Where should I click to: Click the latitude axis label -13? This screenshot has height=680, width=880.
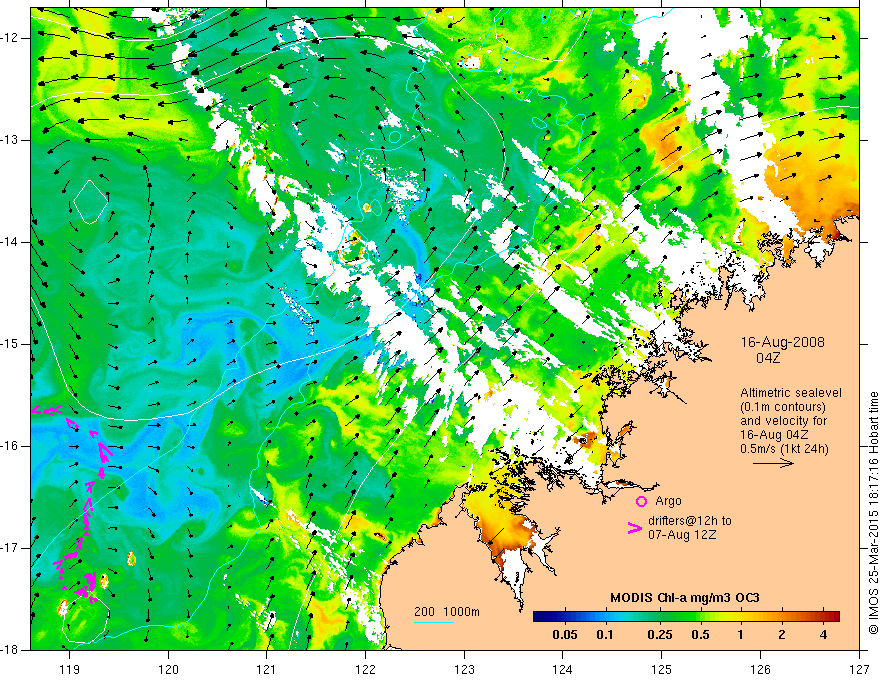pyautogui.click(x=11, y=140)
